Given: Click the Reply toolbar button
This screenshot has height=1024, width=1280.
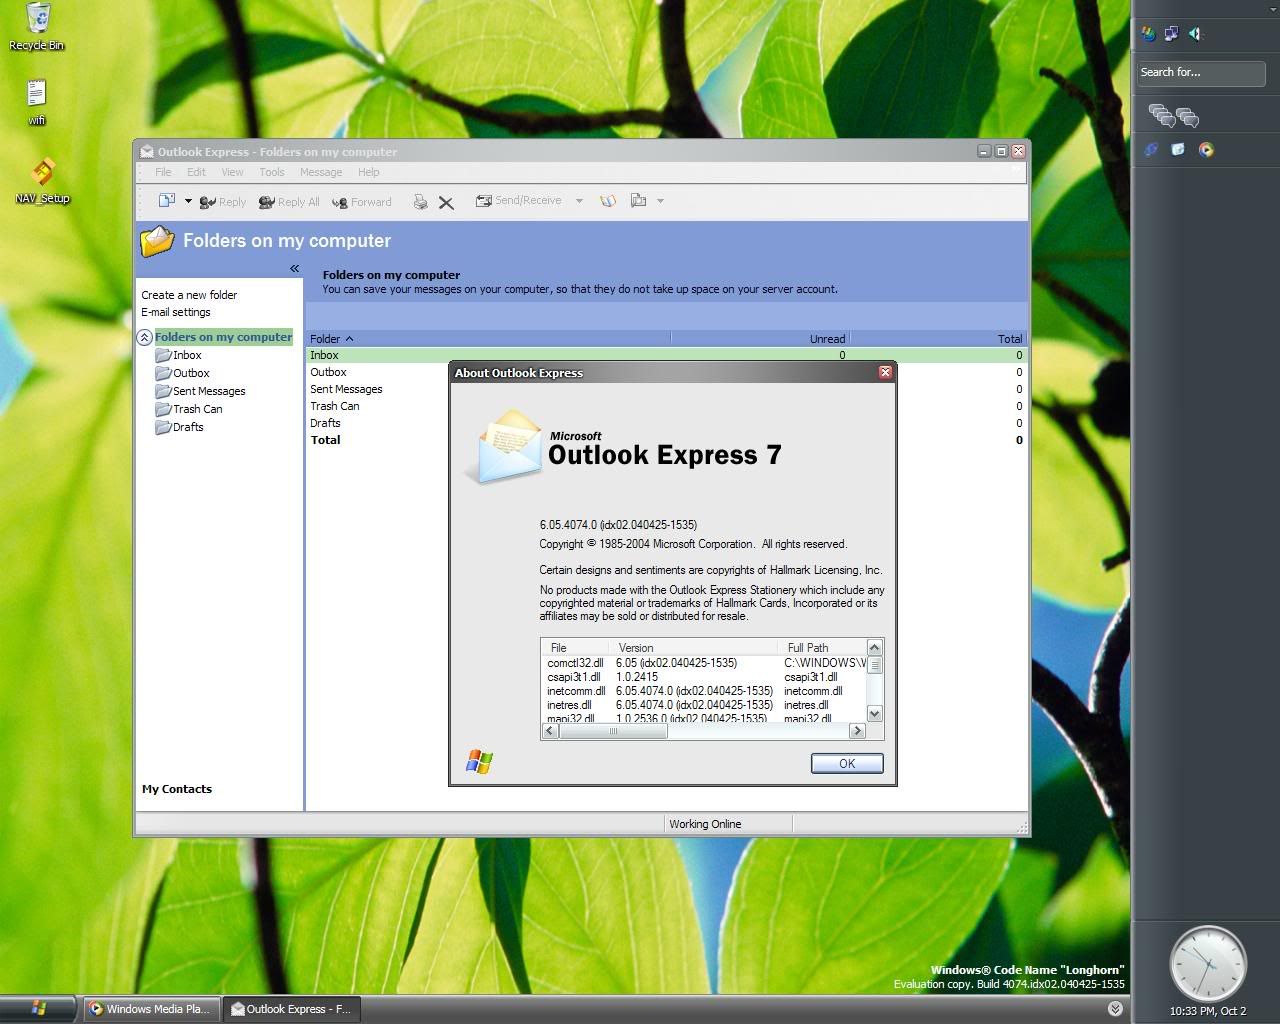Looking at the screenshot, I should (x=222, y=202).
